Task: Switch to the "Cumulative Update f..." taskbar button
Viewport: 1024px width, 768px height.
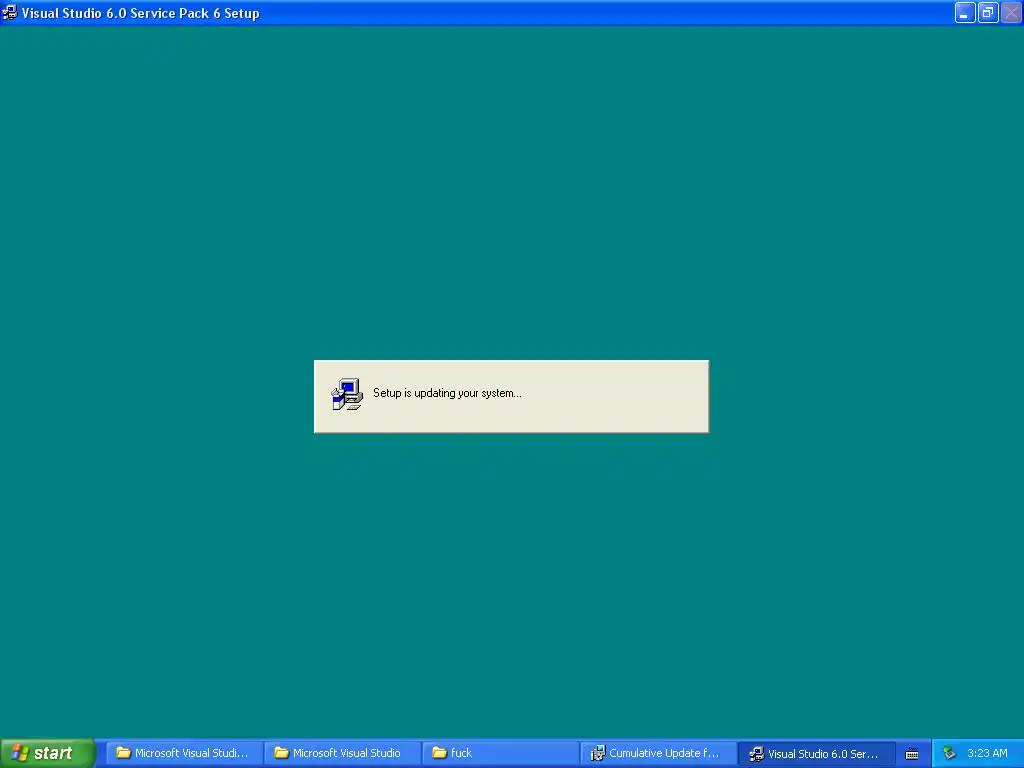Action: 658,753
